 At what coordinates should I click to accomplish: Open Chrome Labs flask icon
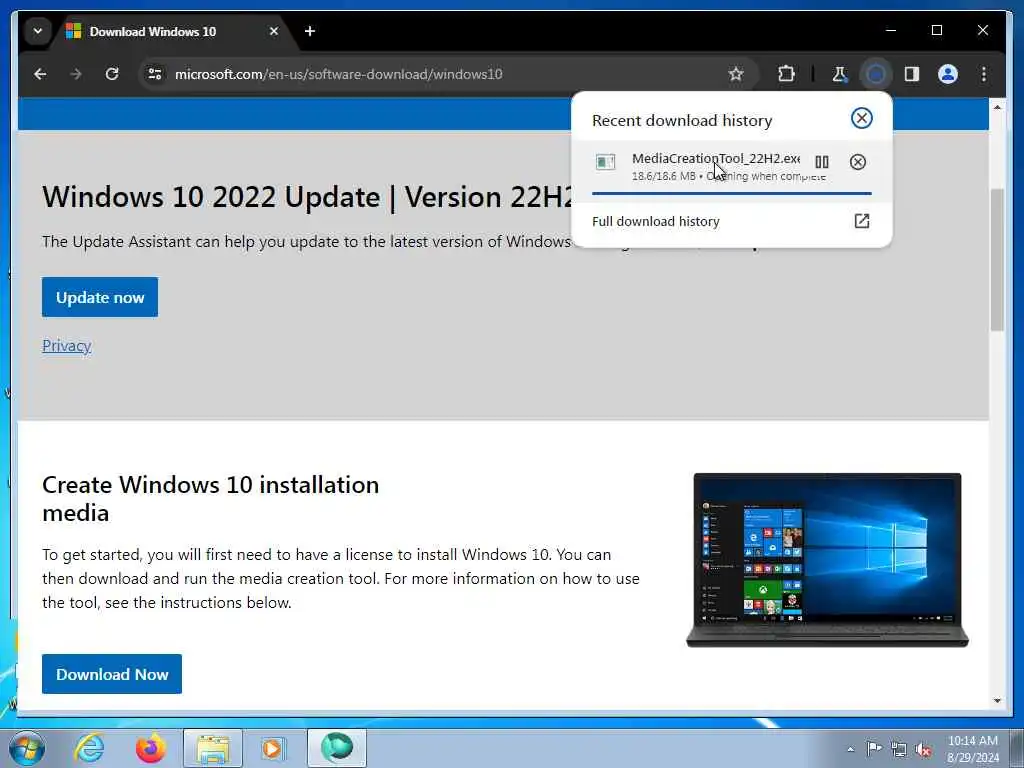coord(839,74)
